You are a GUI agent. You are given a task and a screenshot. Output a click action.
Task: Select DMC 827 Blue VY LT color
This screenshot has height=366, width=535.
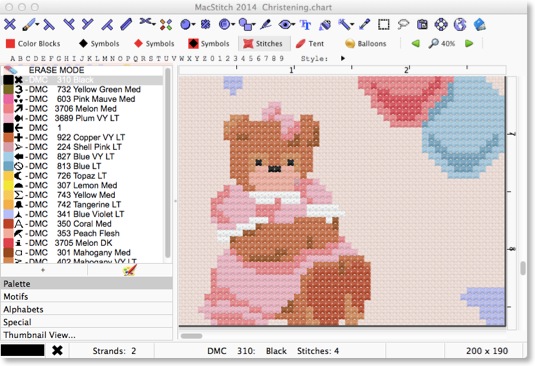(83, 157)
